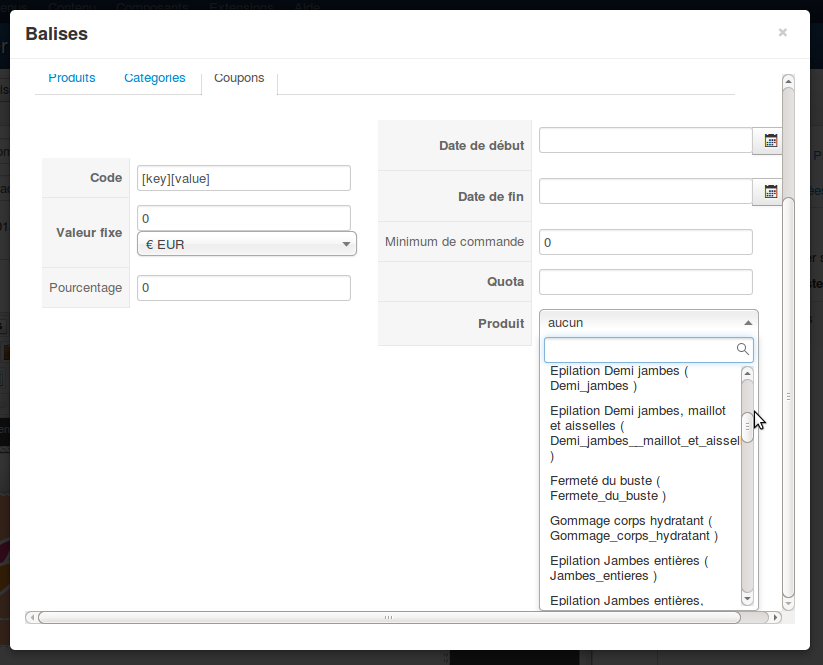Open the Date de début calendar picker
Viewport: 823px width, 665px height.
pos(770,141)
